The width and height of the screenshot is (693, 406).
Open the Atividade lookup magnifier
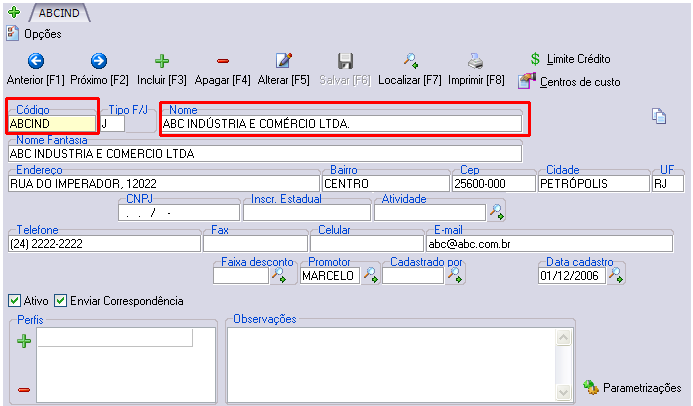click(496, 212)
